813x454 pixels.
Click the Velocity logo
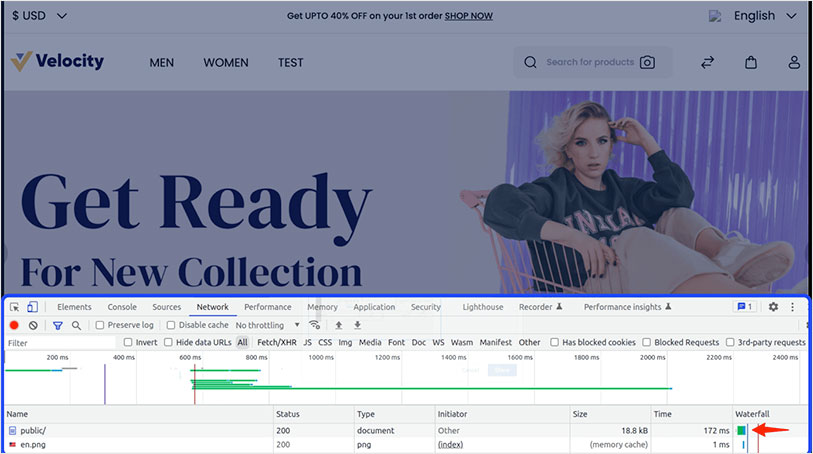[x=58, y=62]
